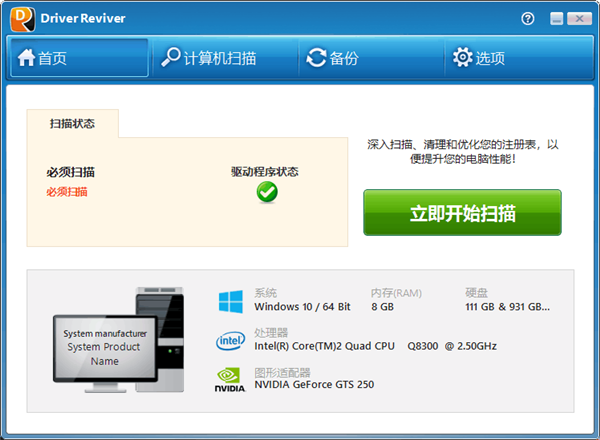Click the 深入扫描 description text
Viewport: 600px width, 440px height.
(x=463, y=152)
